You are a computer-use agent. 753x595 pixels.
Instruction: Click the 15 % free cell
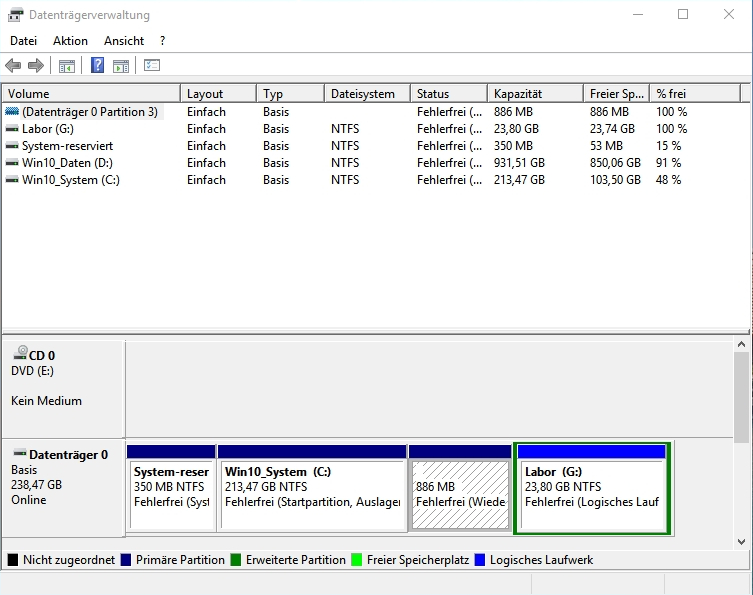[668, 146]
